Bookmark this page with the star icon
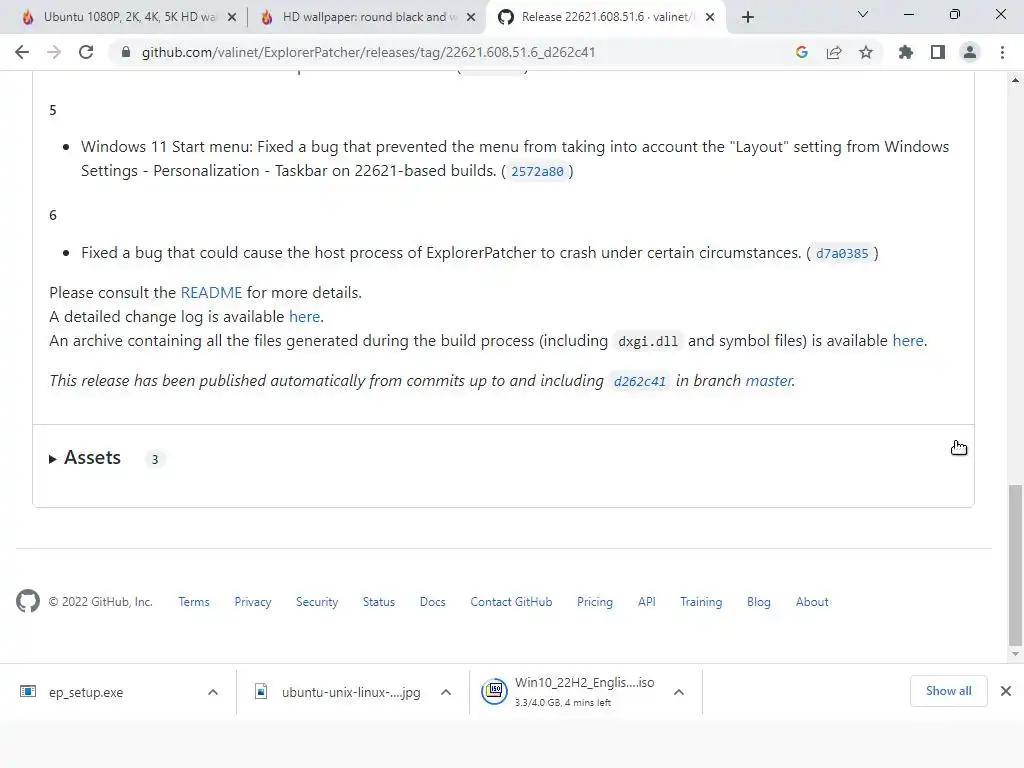Screen dimensions: 1024x768 (866, 52)
